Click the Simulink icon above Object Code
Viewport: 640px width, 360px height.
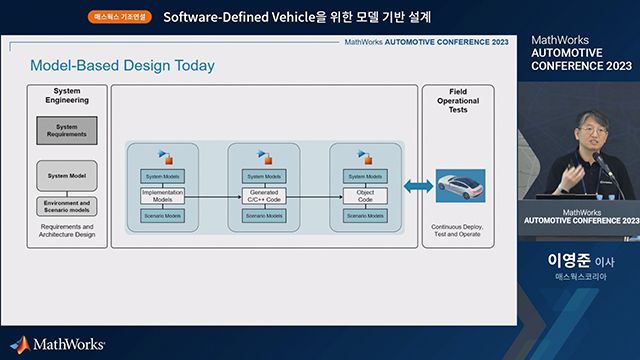coord(365,157)
